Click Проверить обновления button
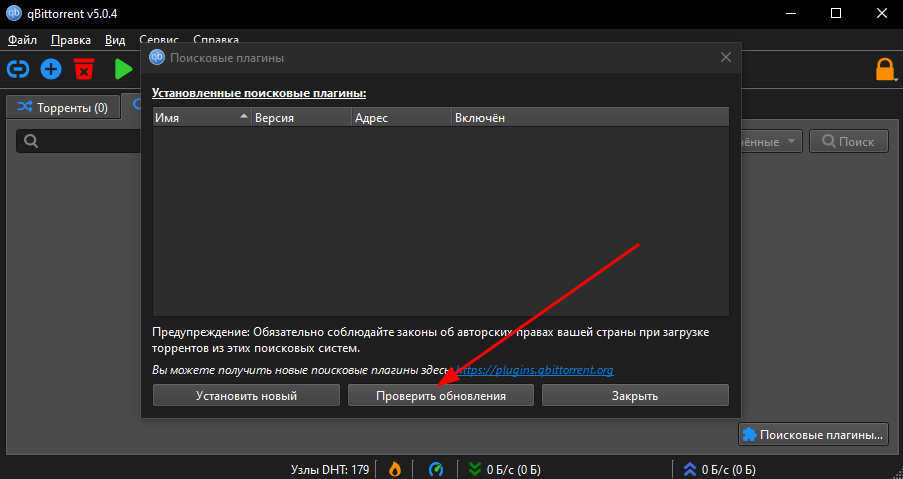 pos(441,396)
